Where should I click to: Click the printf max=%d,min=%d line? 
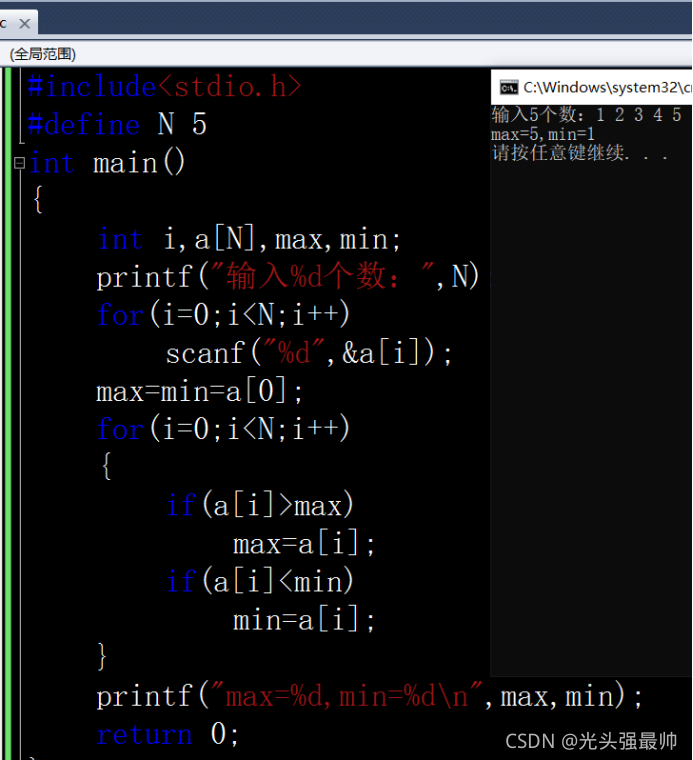pos(369,697)
